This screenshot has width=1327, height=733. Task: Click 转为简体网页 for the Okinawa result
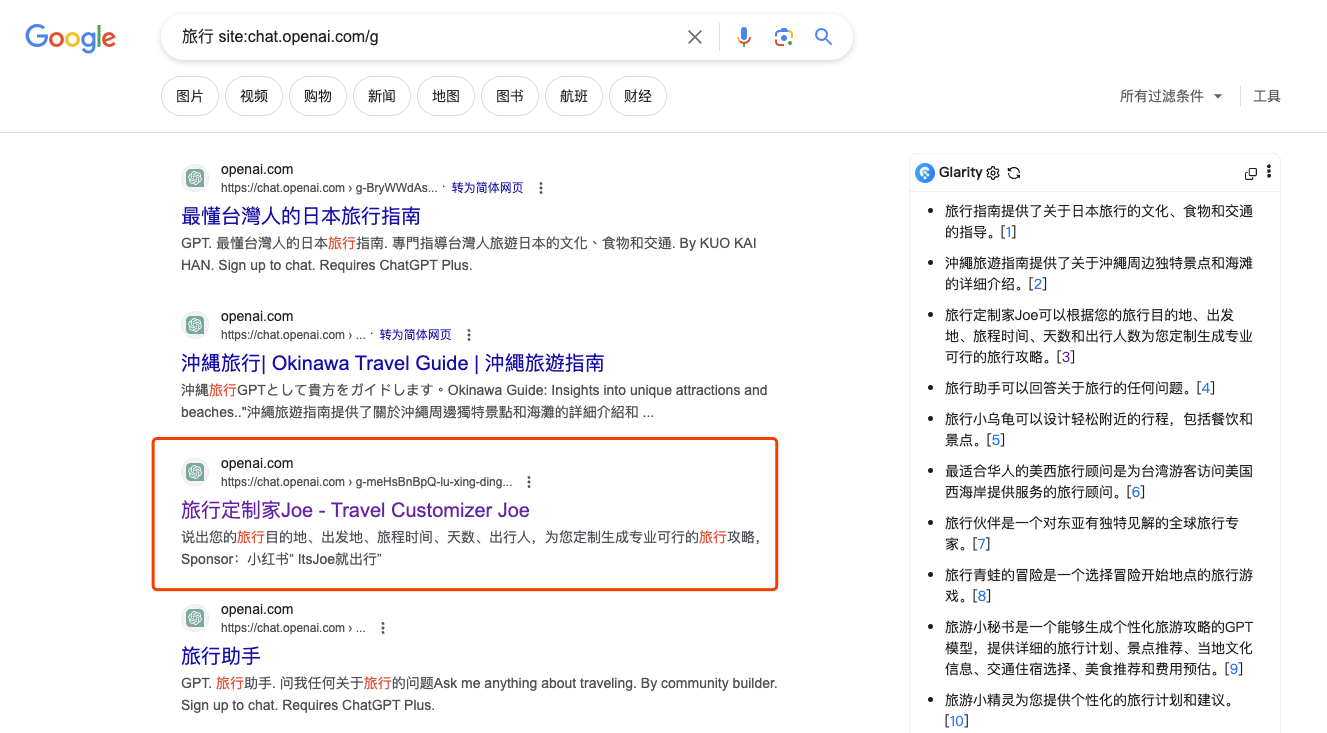(416, 335)
